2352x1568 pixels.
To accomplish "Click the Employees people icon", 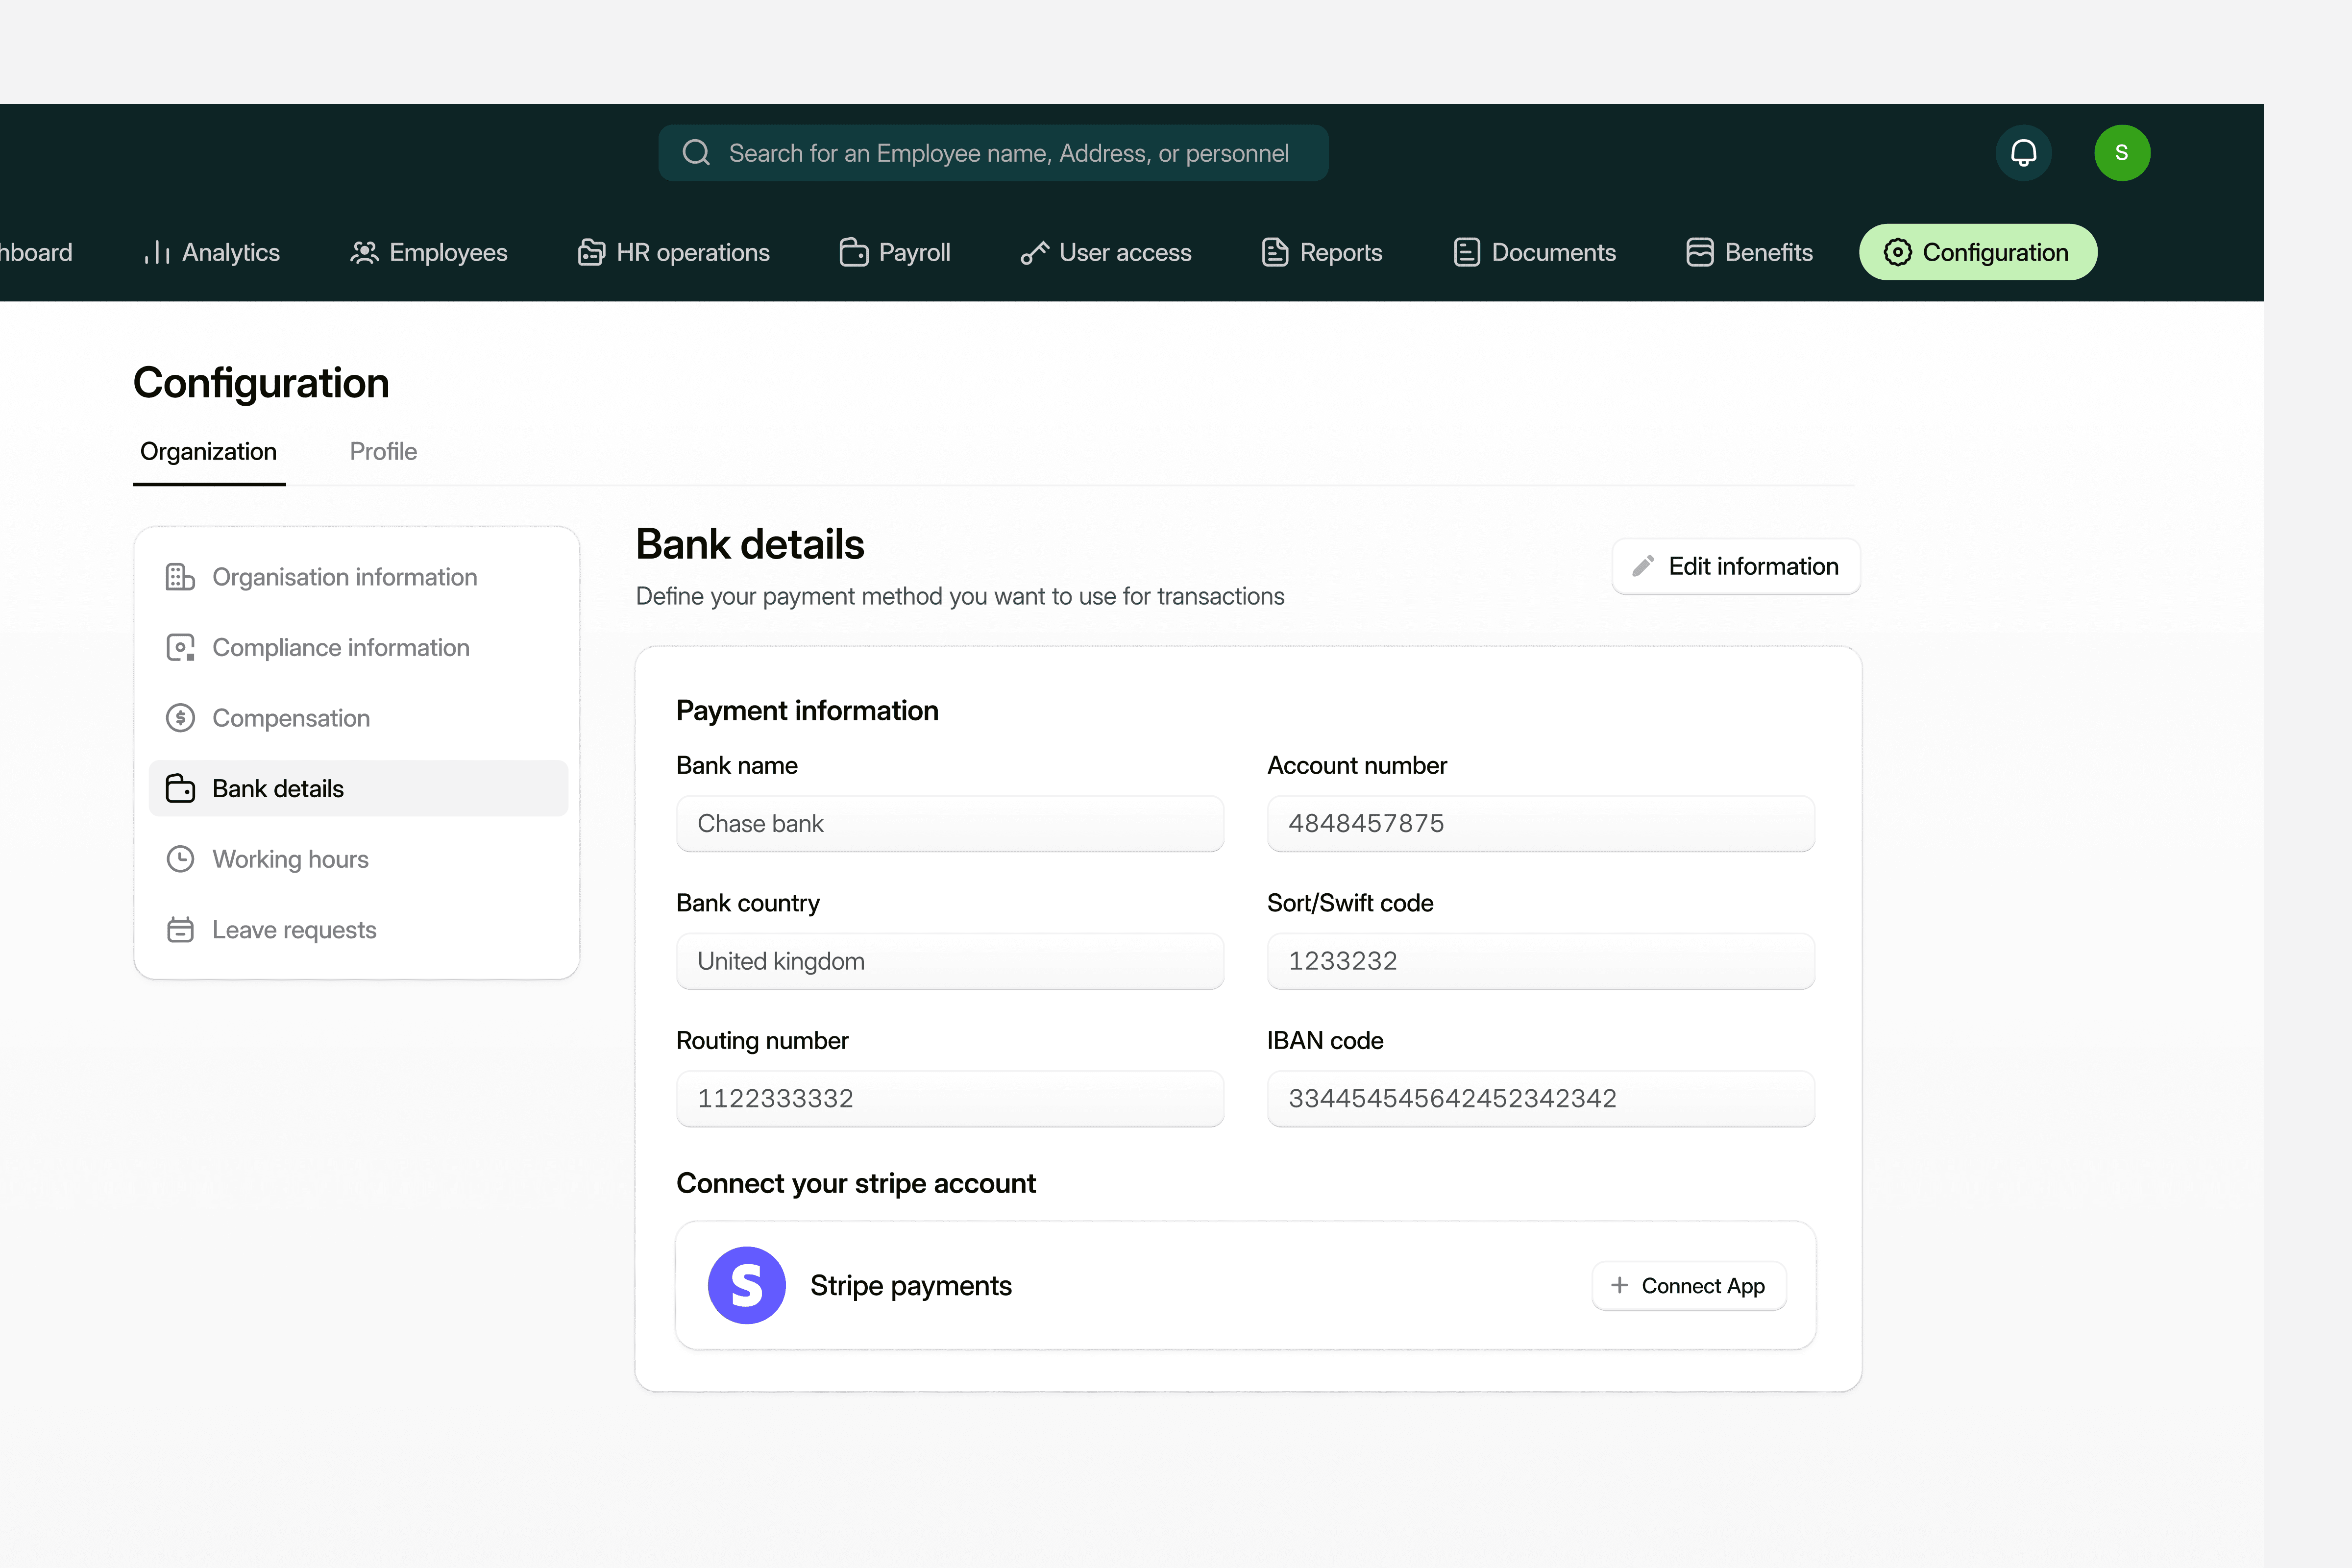I will [364, 253].
